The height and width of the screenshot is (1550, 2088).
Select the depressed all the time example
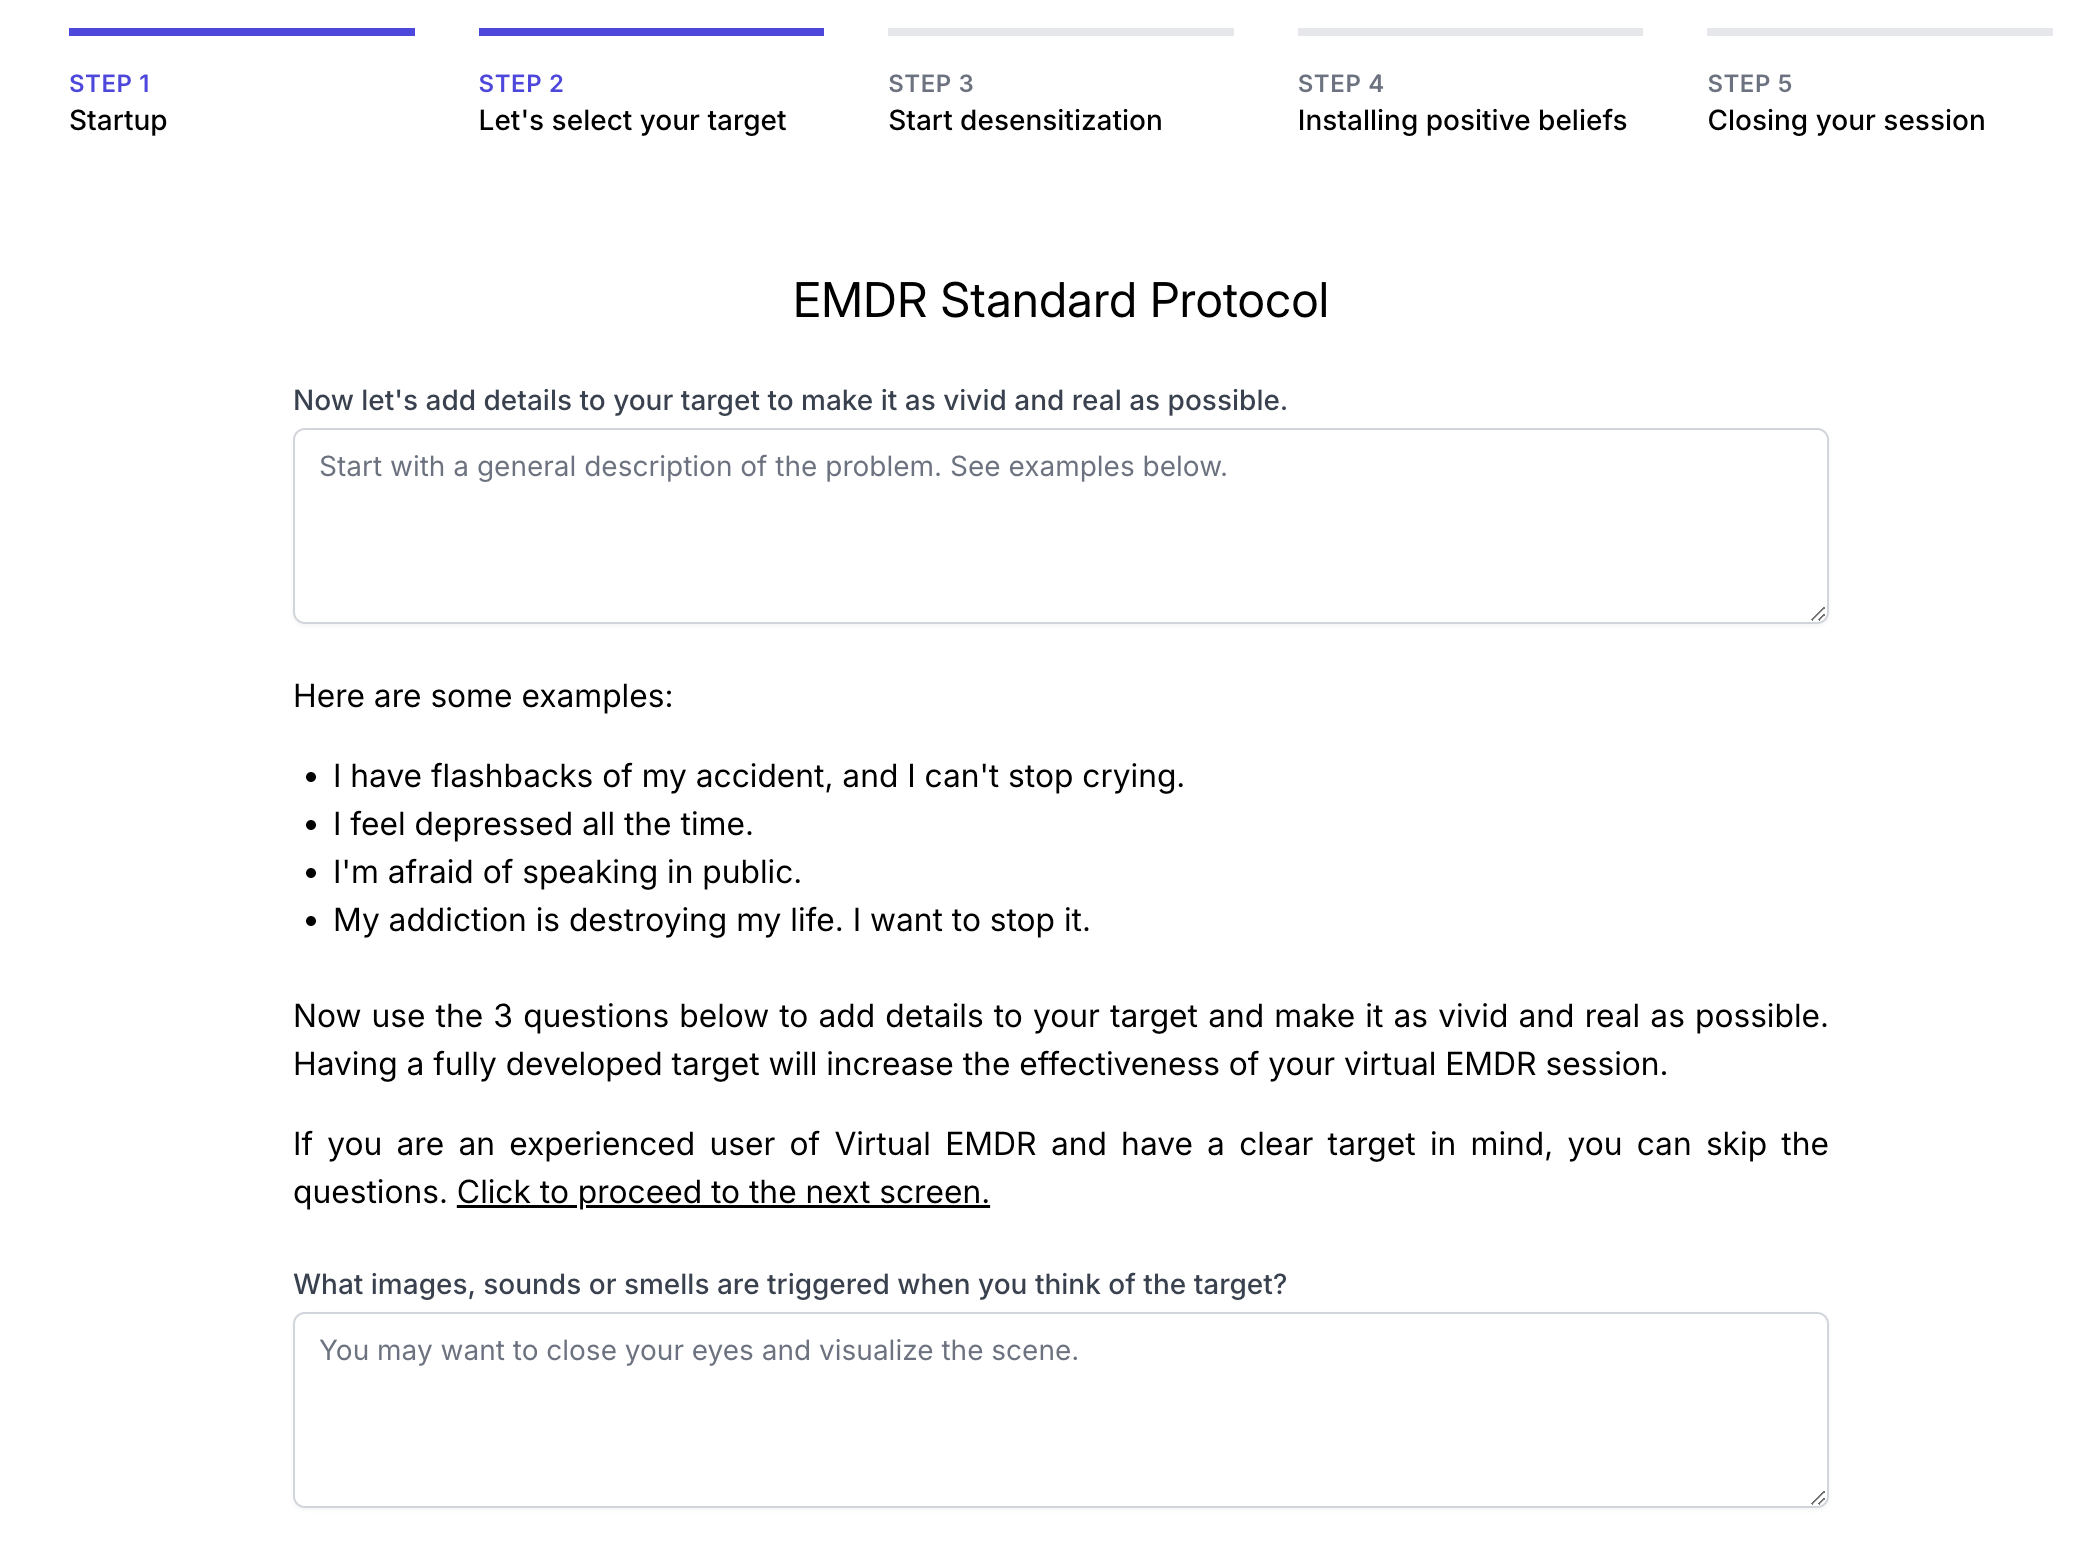[x=543, y=823]
